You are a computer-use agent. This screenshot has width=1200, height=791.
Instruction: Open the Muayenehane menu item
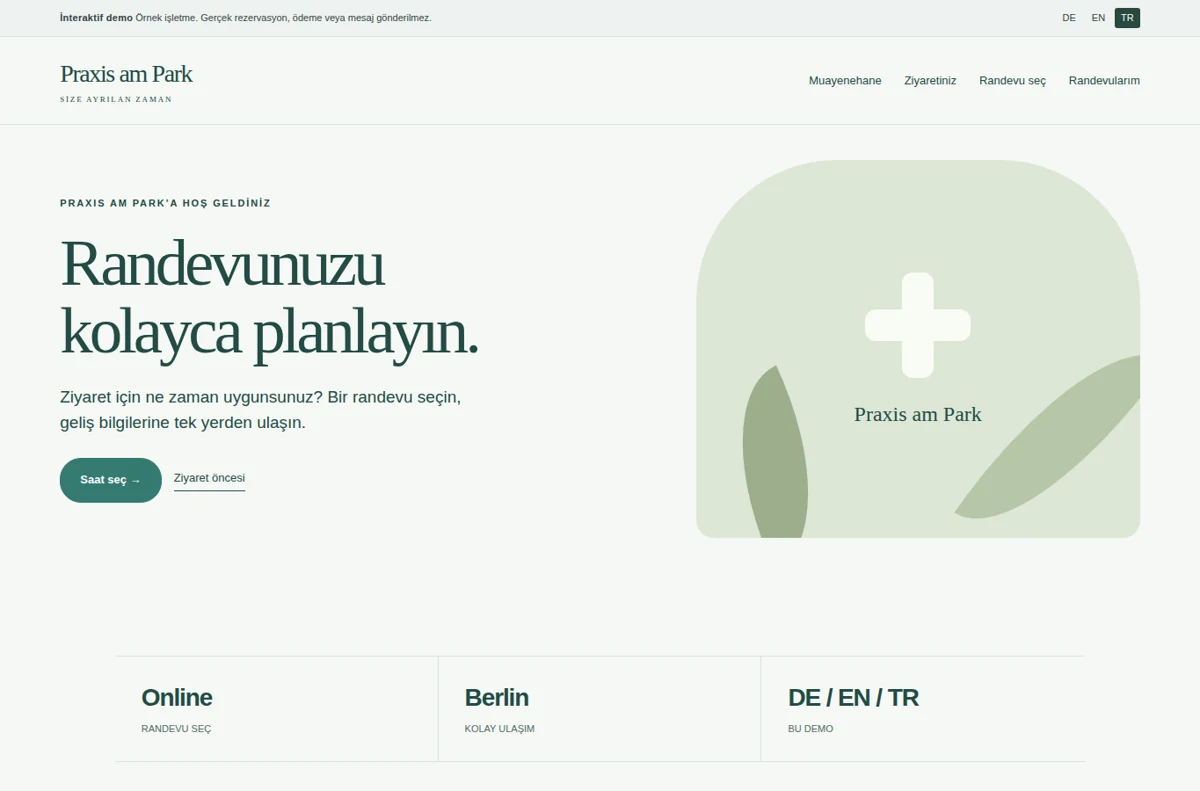pyautogui.click(x=845, y=81)
